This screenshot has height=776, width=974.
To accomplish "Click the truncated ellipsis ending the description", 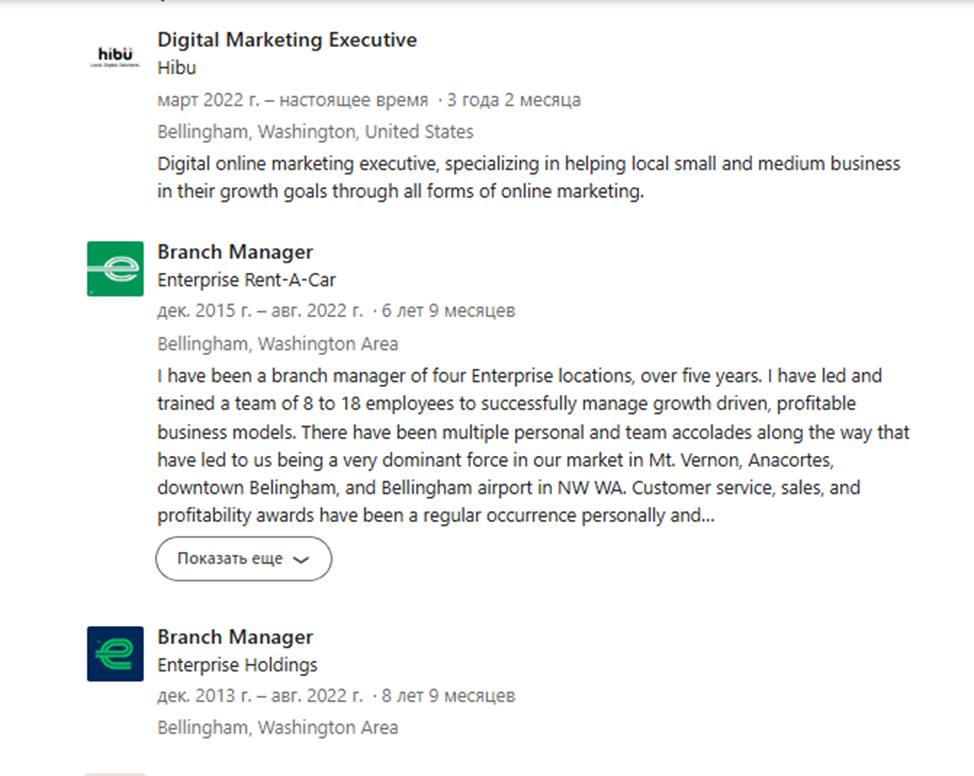I will pyautogui.click(x=708, y=517).
